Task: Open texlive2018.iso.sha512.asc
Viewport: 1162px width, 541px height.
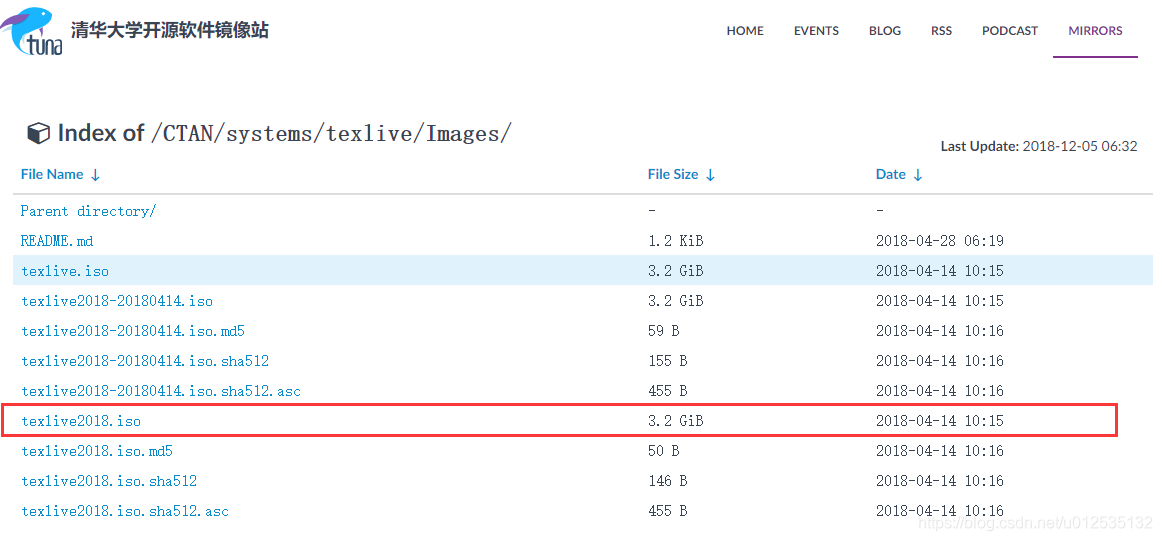Action: click(124, 511)
